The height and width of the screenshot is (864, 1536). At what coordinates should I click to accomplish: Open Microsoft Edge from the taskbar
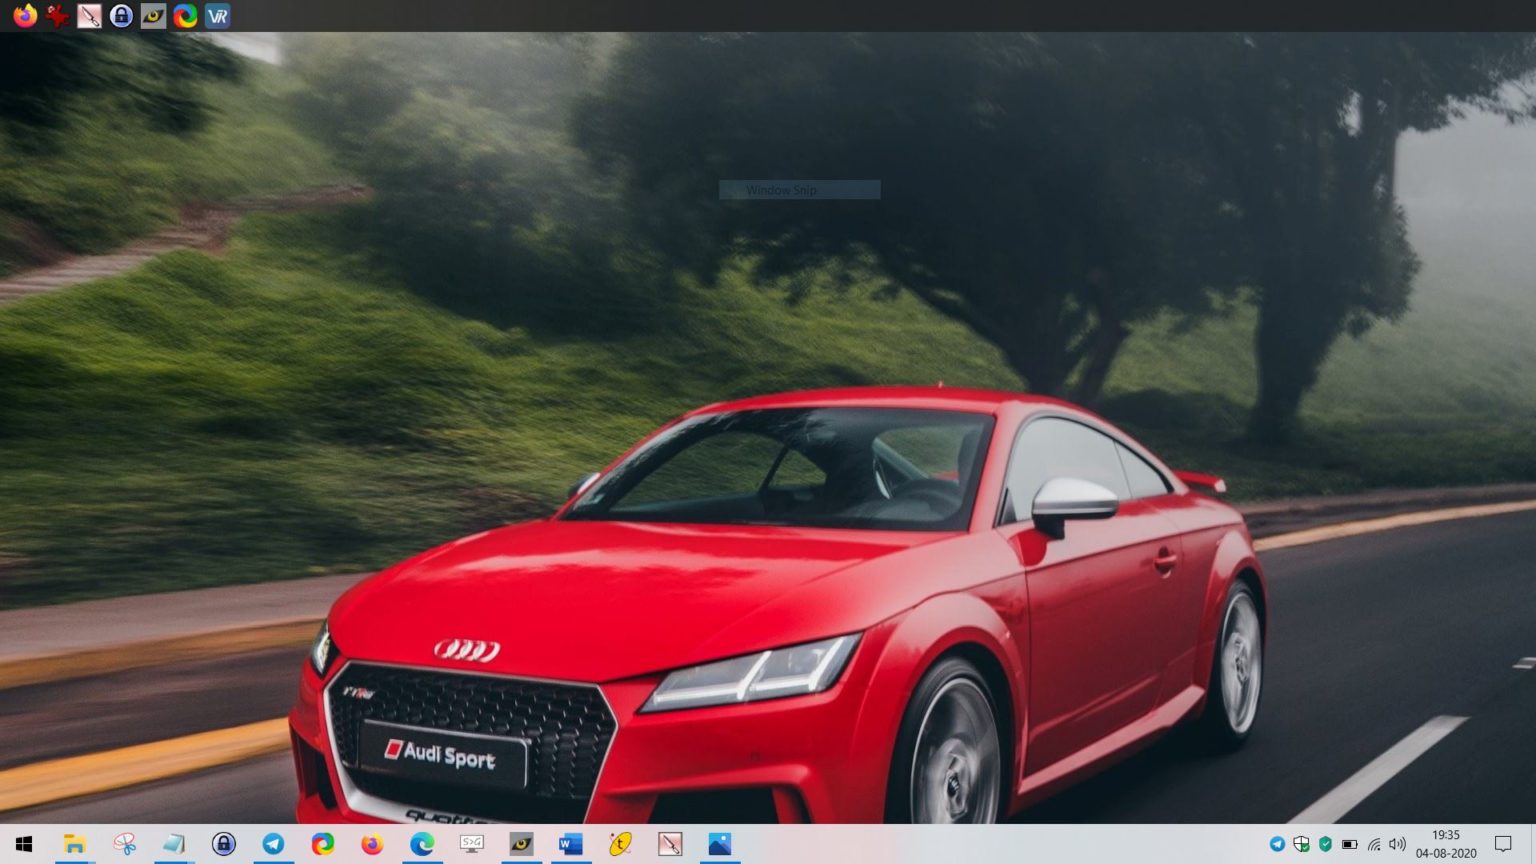click(422, 844)
